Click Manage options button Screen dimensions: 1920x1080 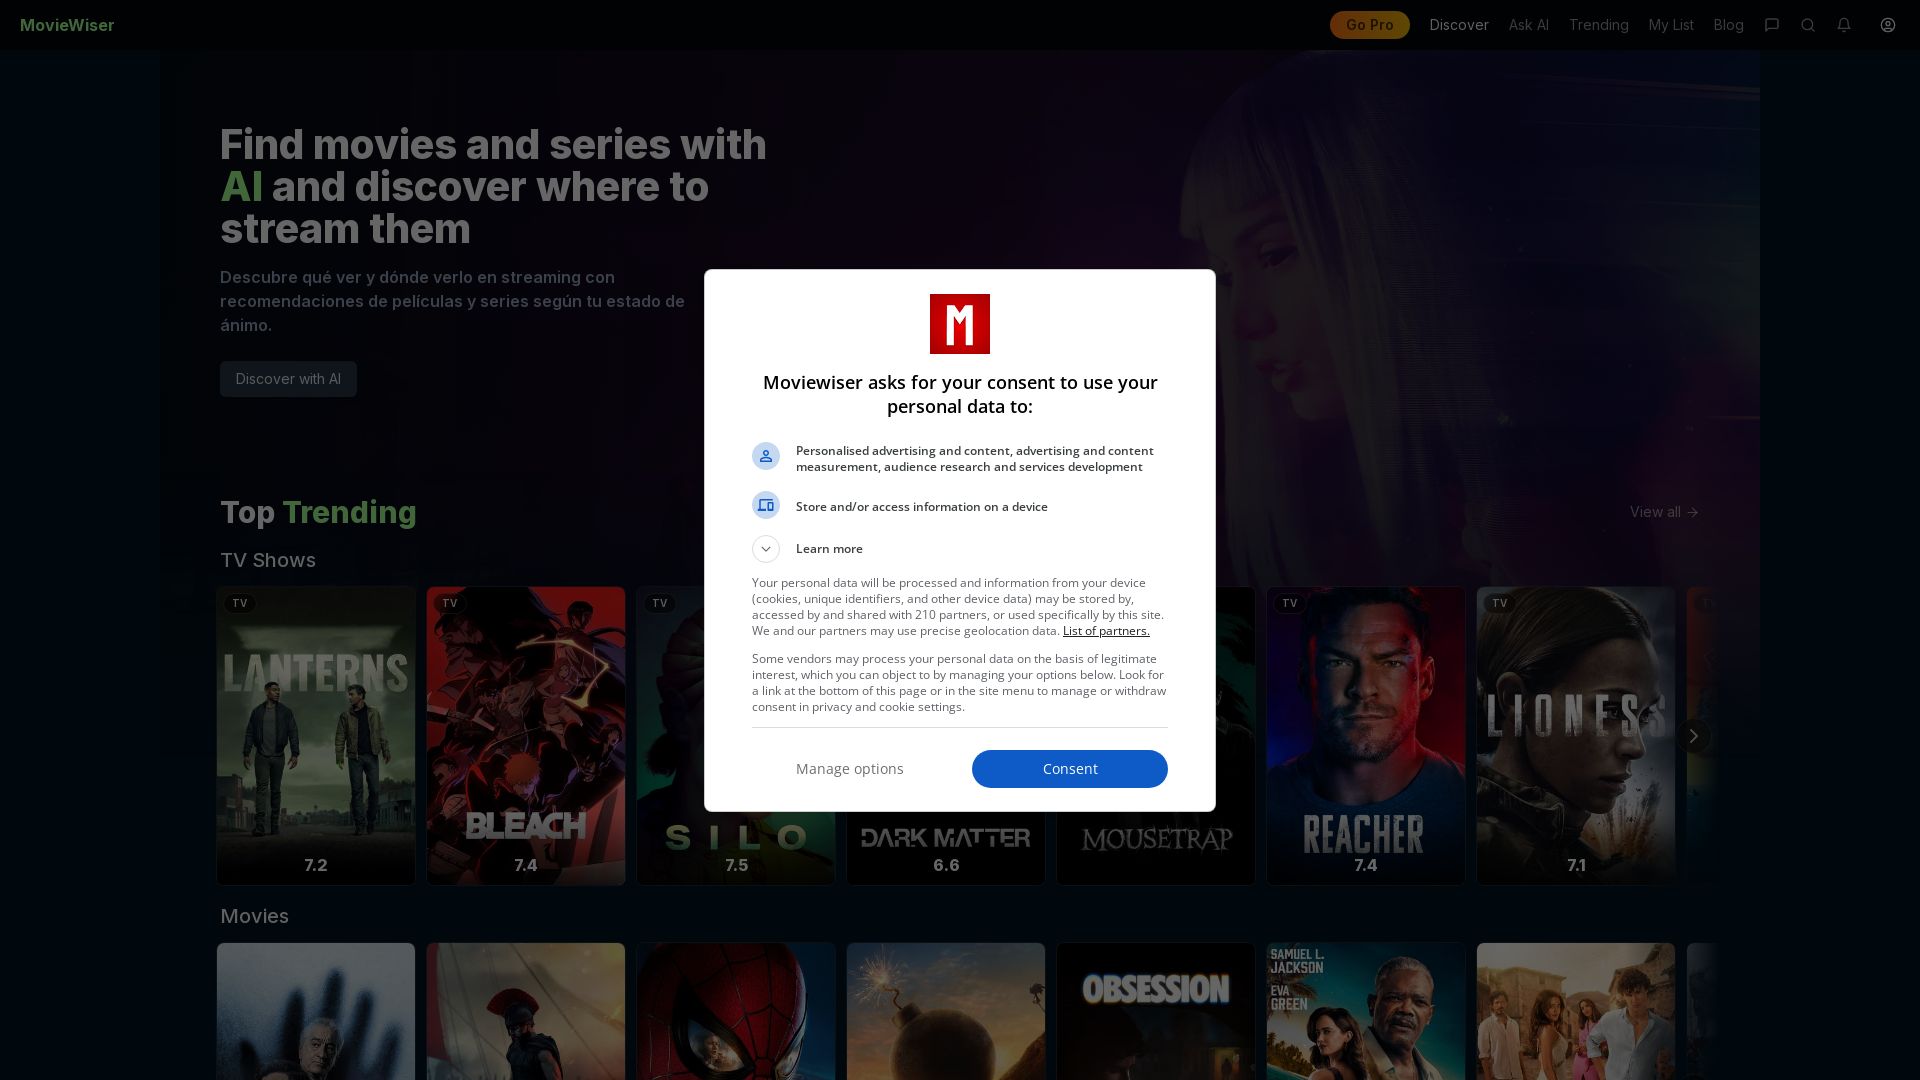click(x=850, y=769)
